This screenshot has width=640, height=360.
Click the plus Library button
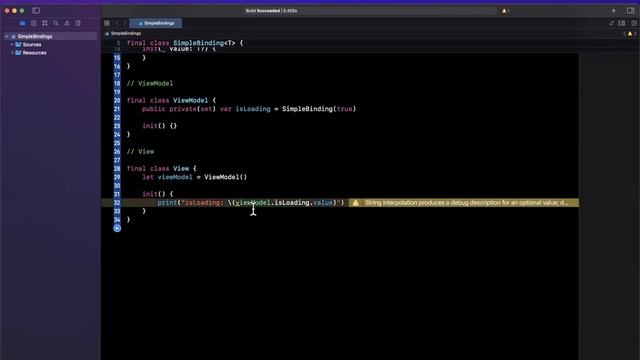click(613, 11)
